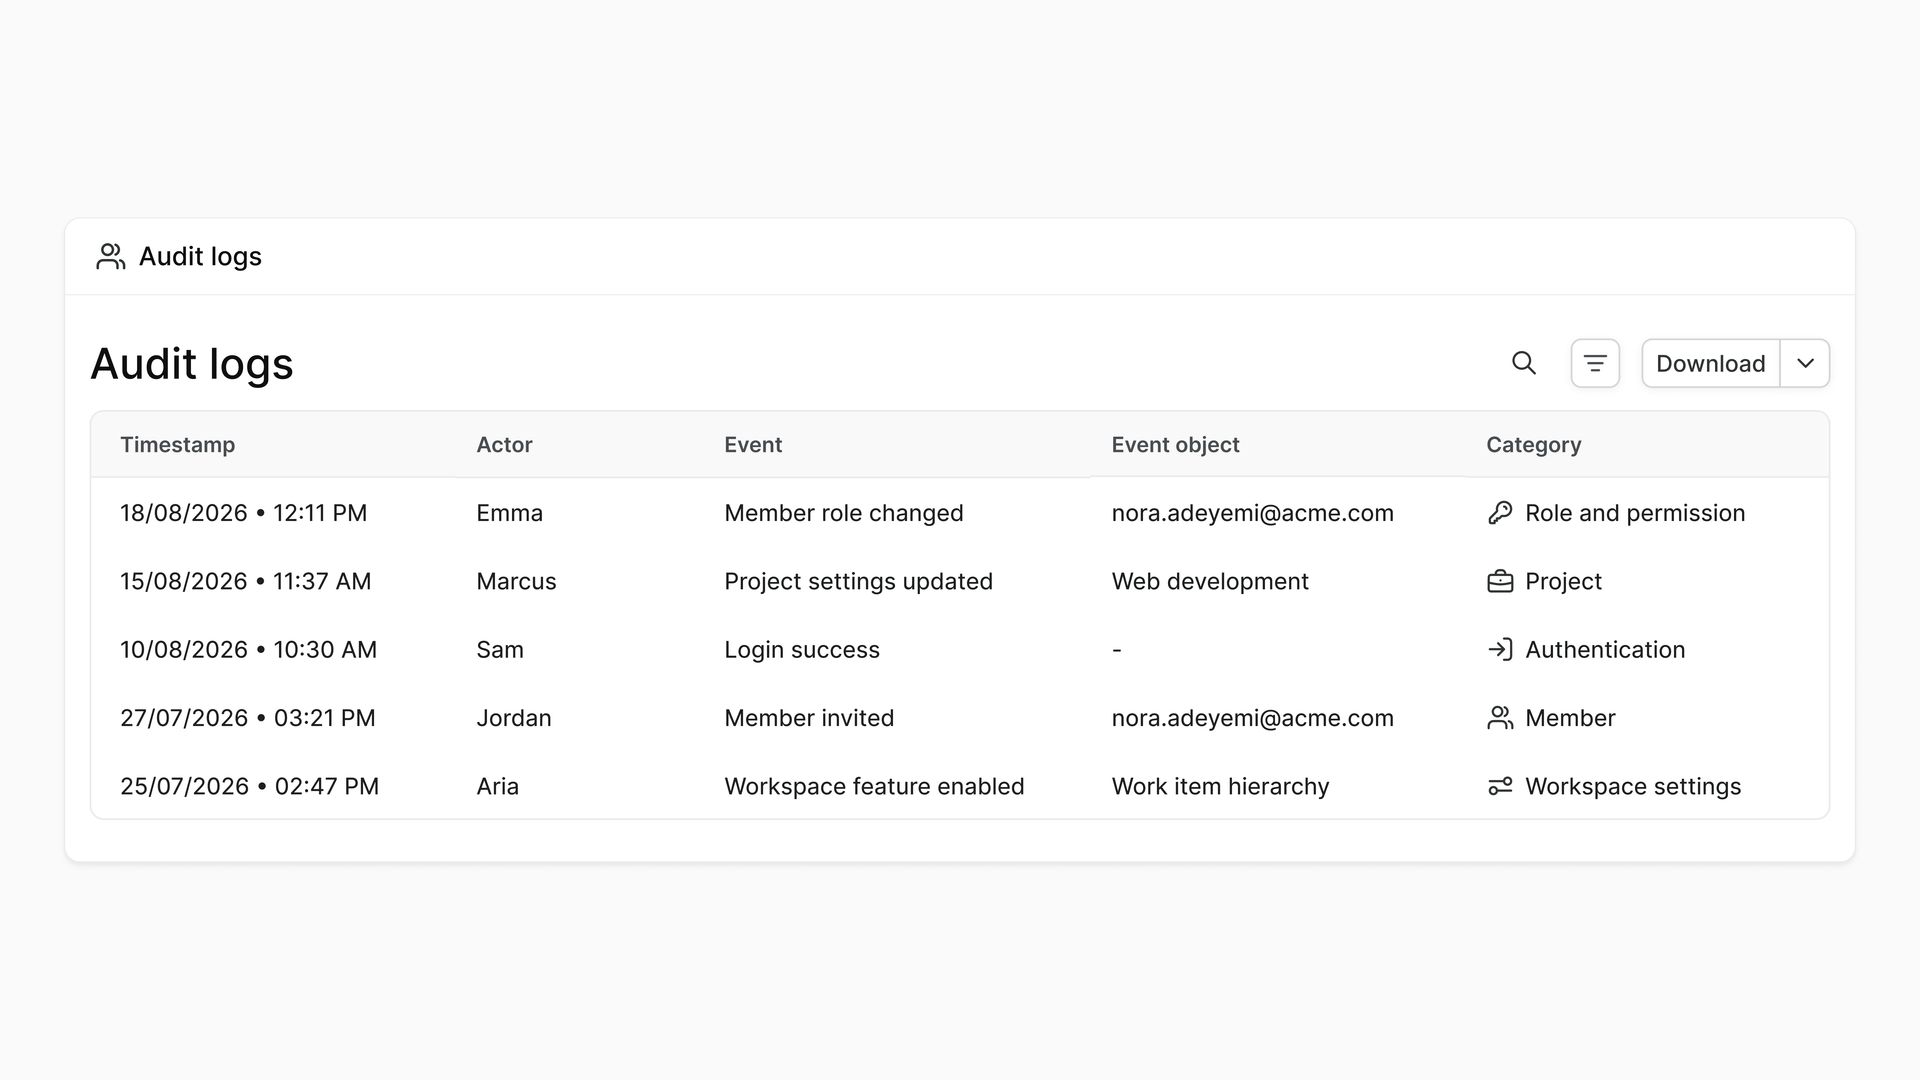Click the Role and permission category label
Viewport: 1920px width, 1080px height.
[1635, 513]
